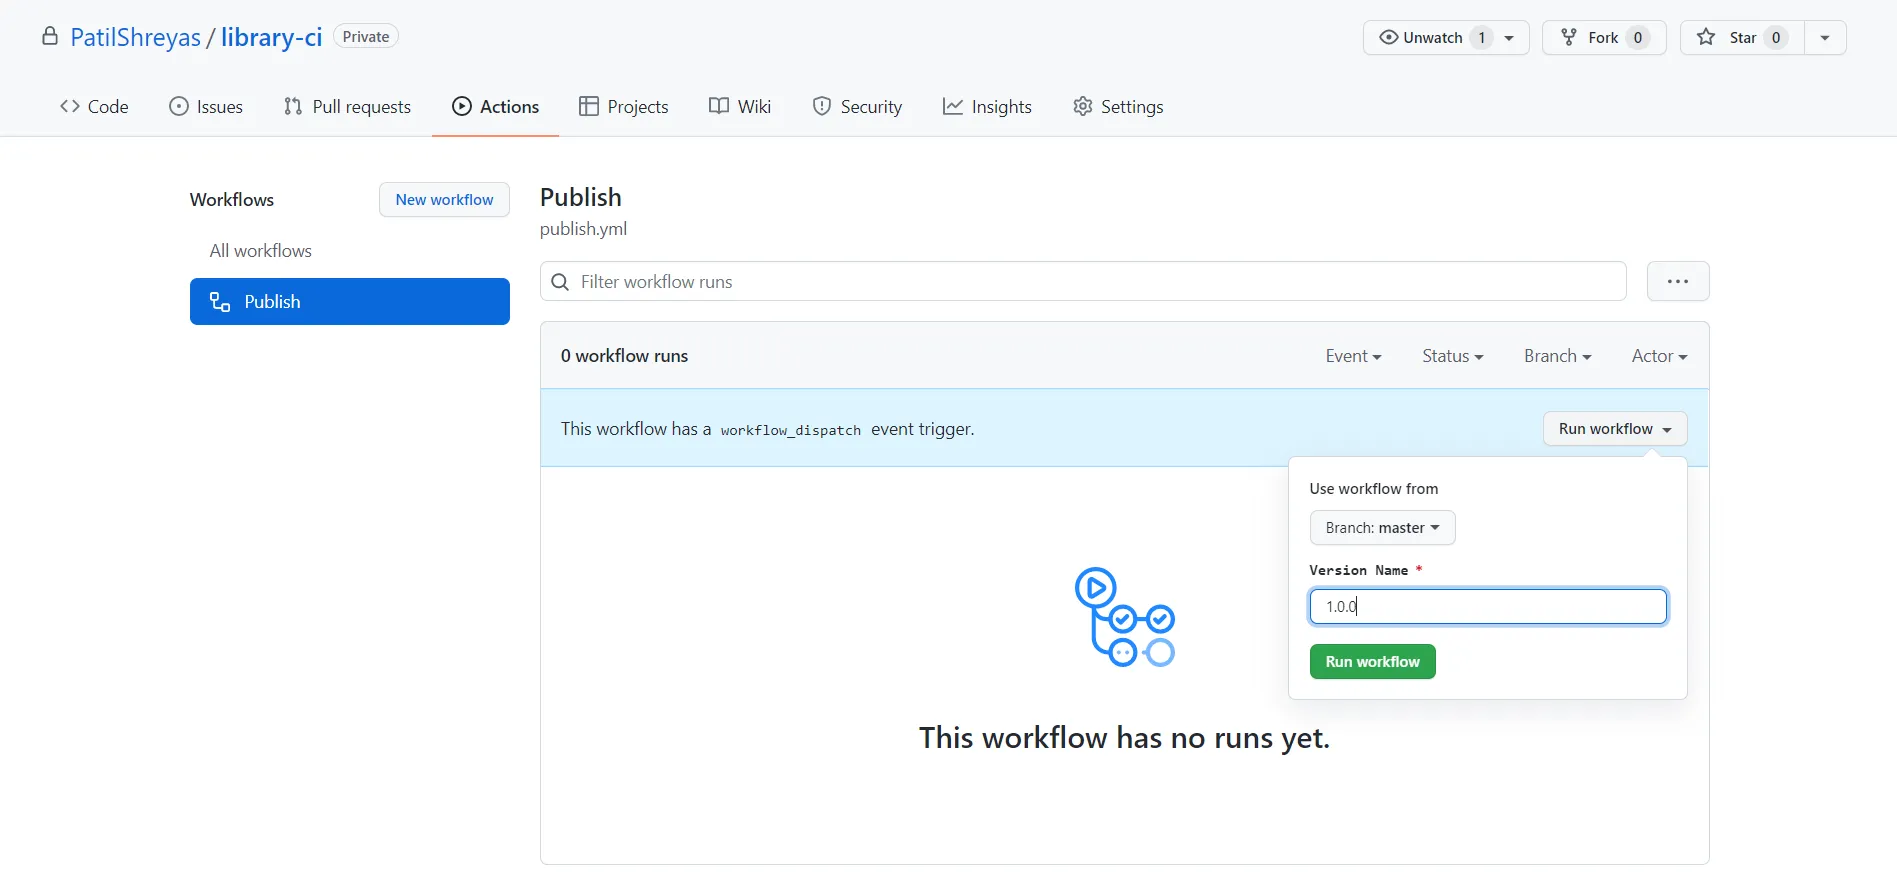Viewport: 1897px width, 873px height.
Task: Open the three-dots workflow options menu
Action: click(1677, 282)
